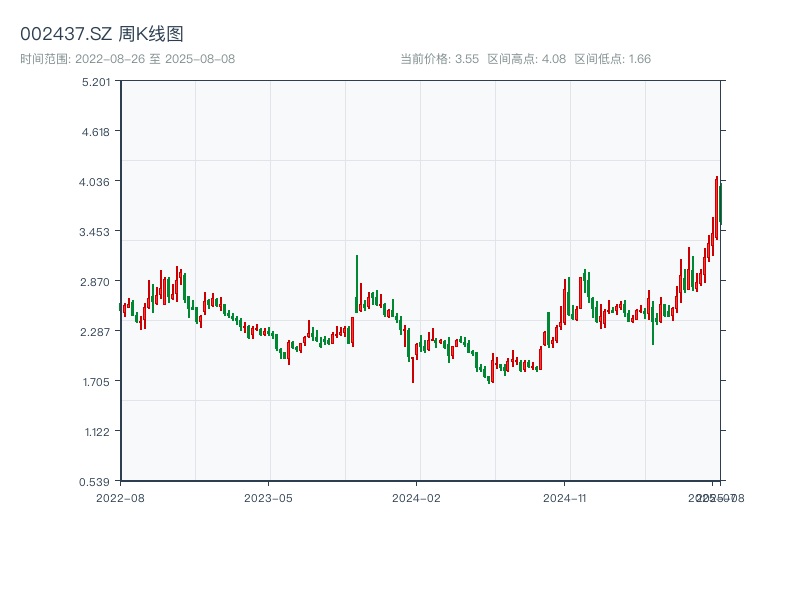This screenshot has height=600, width=800.
Task: Click the 区间低点 1.66 label
Action: click(613, 59)
